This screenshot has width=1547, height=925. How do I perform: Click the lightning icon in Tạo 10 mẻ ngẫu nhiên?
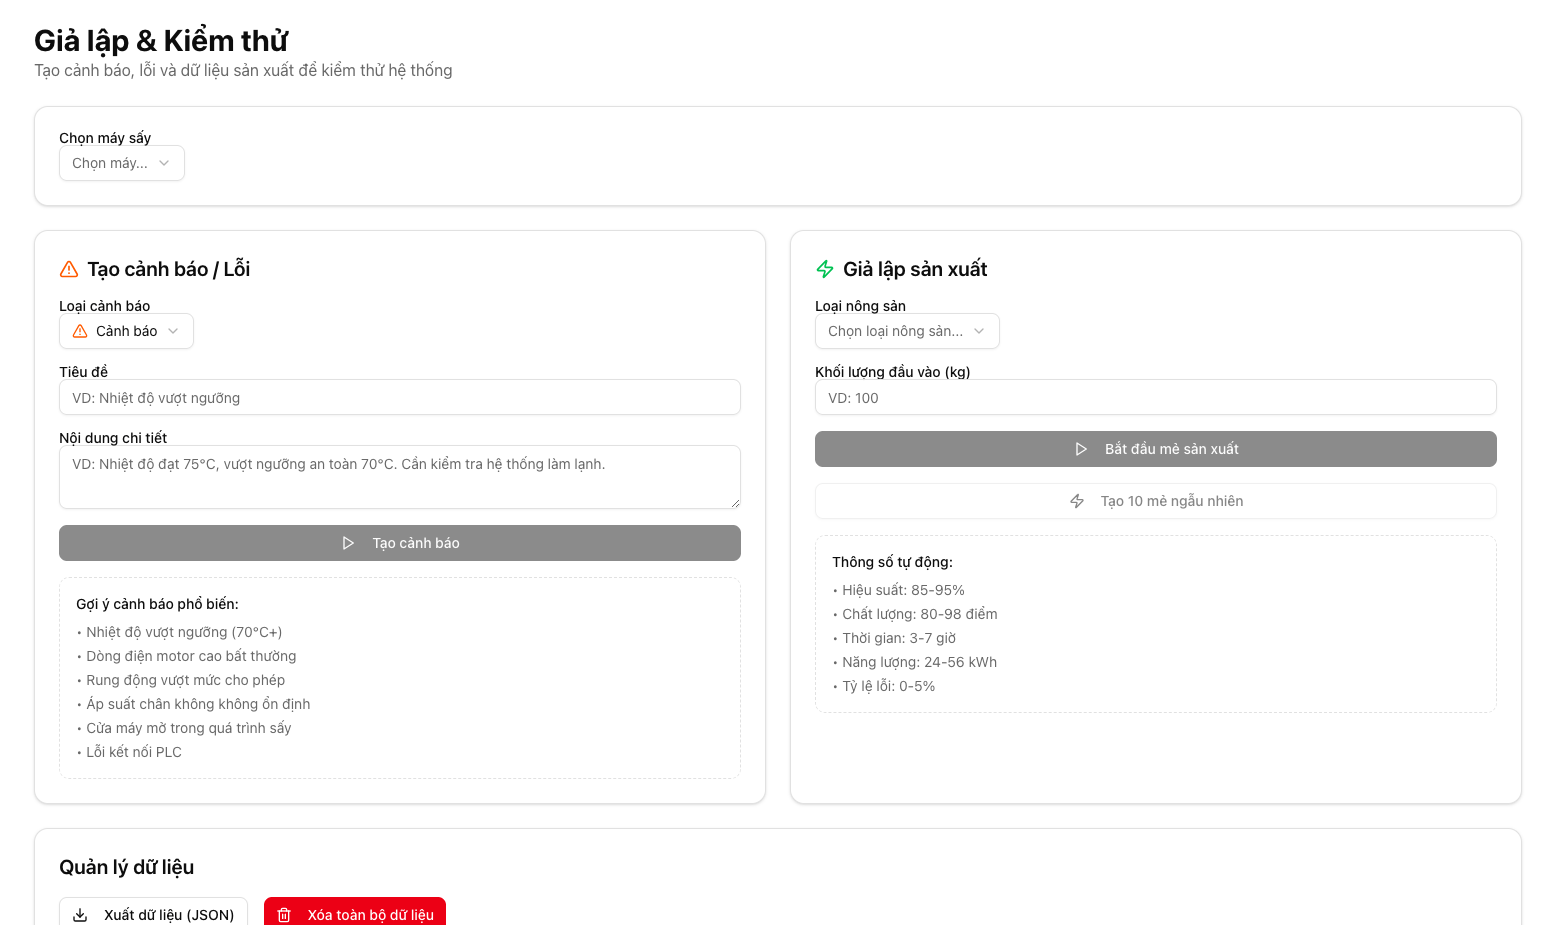tap(1077, 501)
